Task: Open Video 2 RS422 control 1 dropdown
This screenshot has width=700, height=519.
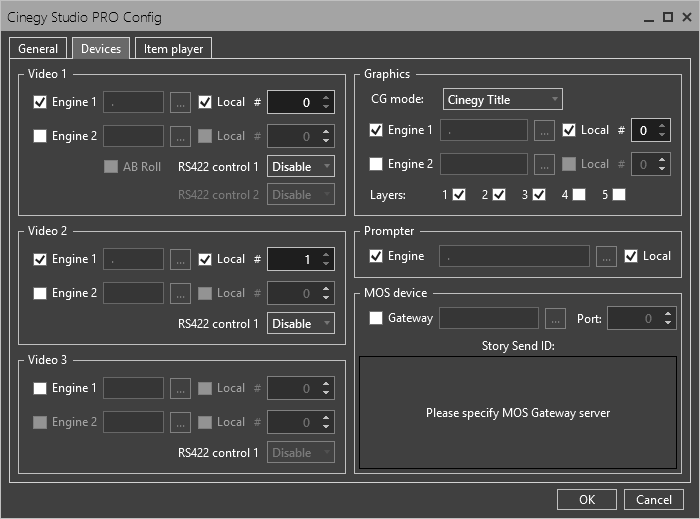Action: (301, 323)
